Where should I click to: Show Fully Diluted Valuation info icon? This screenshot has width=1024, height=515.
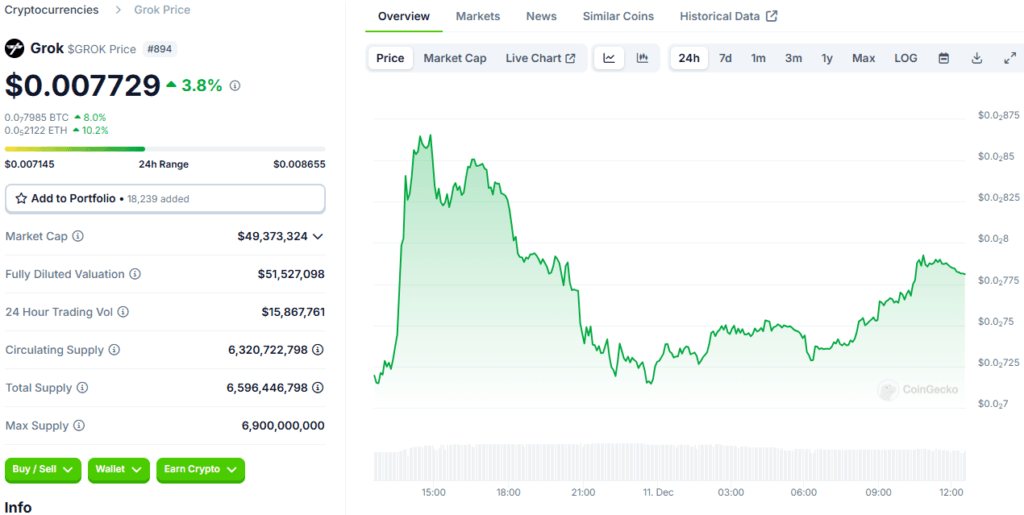(135, 274)
